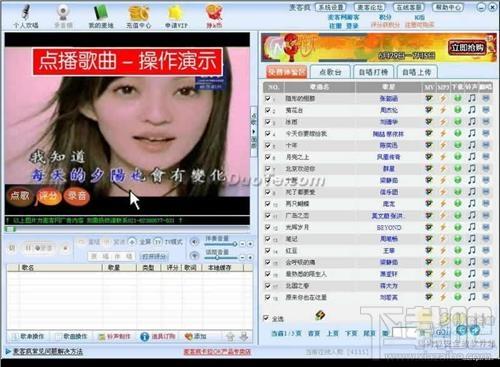The image size is (500, 367).
Task: Select the red highlighted first tab
Action: coord(287,72)
